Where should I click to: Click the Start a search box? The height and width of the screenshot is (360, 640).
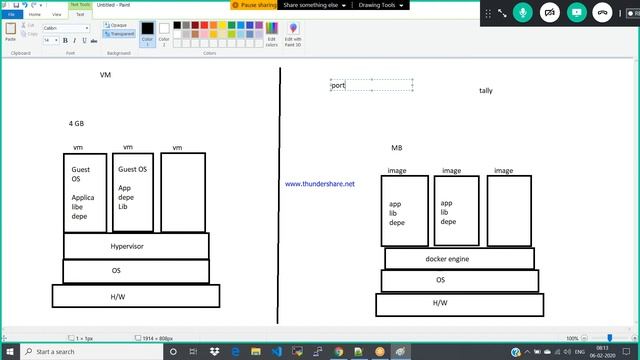click(91, 351)
